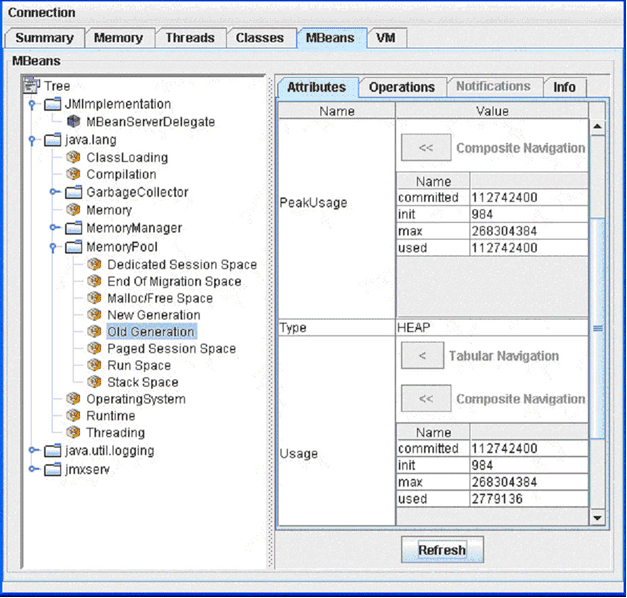Select the New Generation bean icon

(94, 315)
